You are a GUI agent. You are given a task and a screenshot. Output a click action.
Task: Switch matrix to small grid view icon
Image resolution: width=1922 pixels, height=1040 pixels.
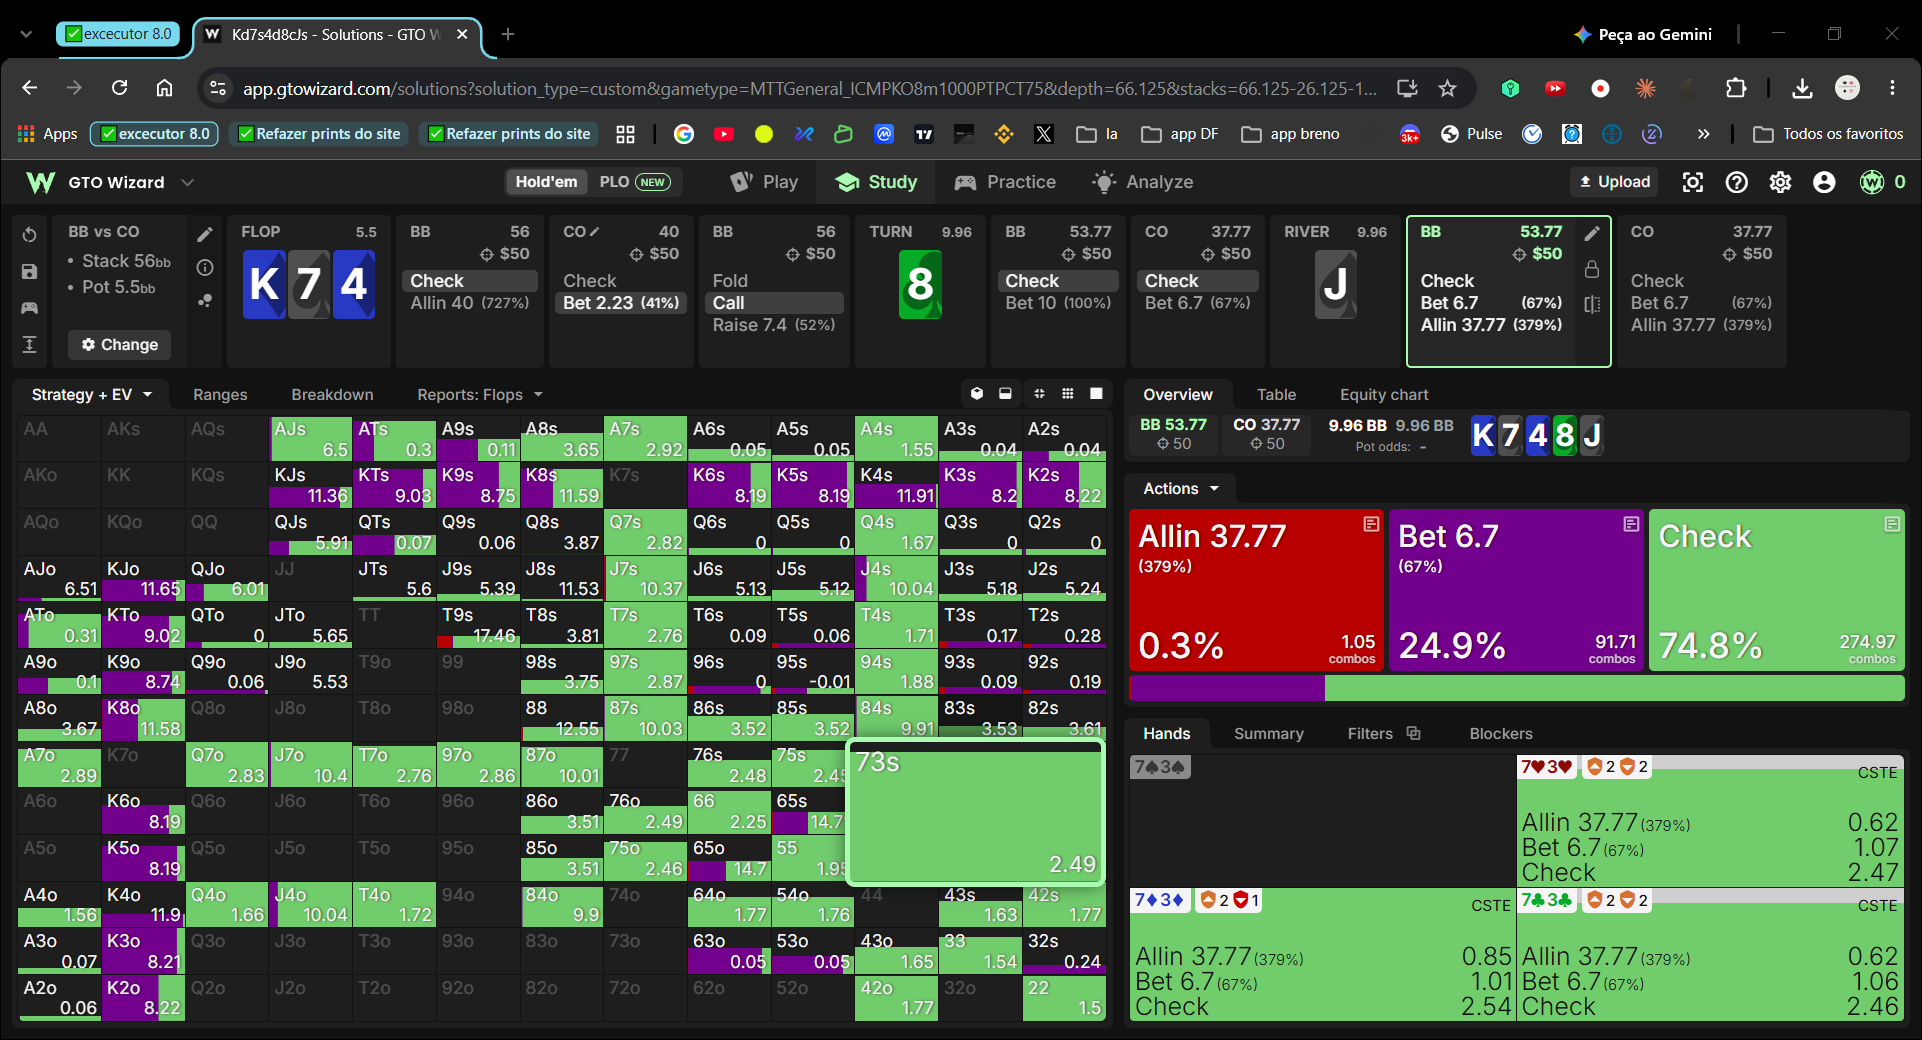point(1068,394)
